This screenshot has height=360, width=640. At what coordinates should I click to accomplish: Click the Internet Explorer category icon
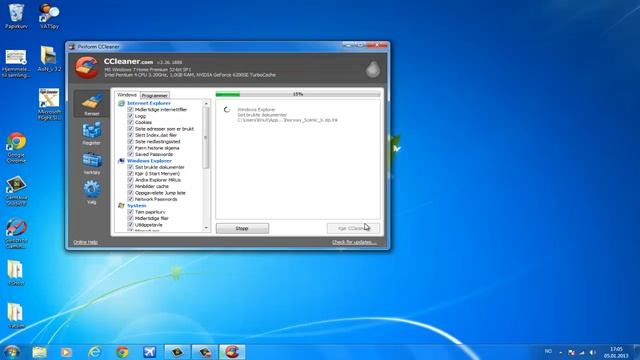tap(121, 103)
